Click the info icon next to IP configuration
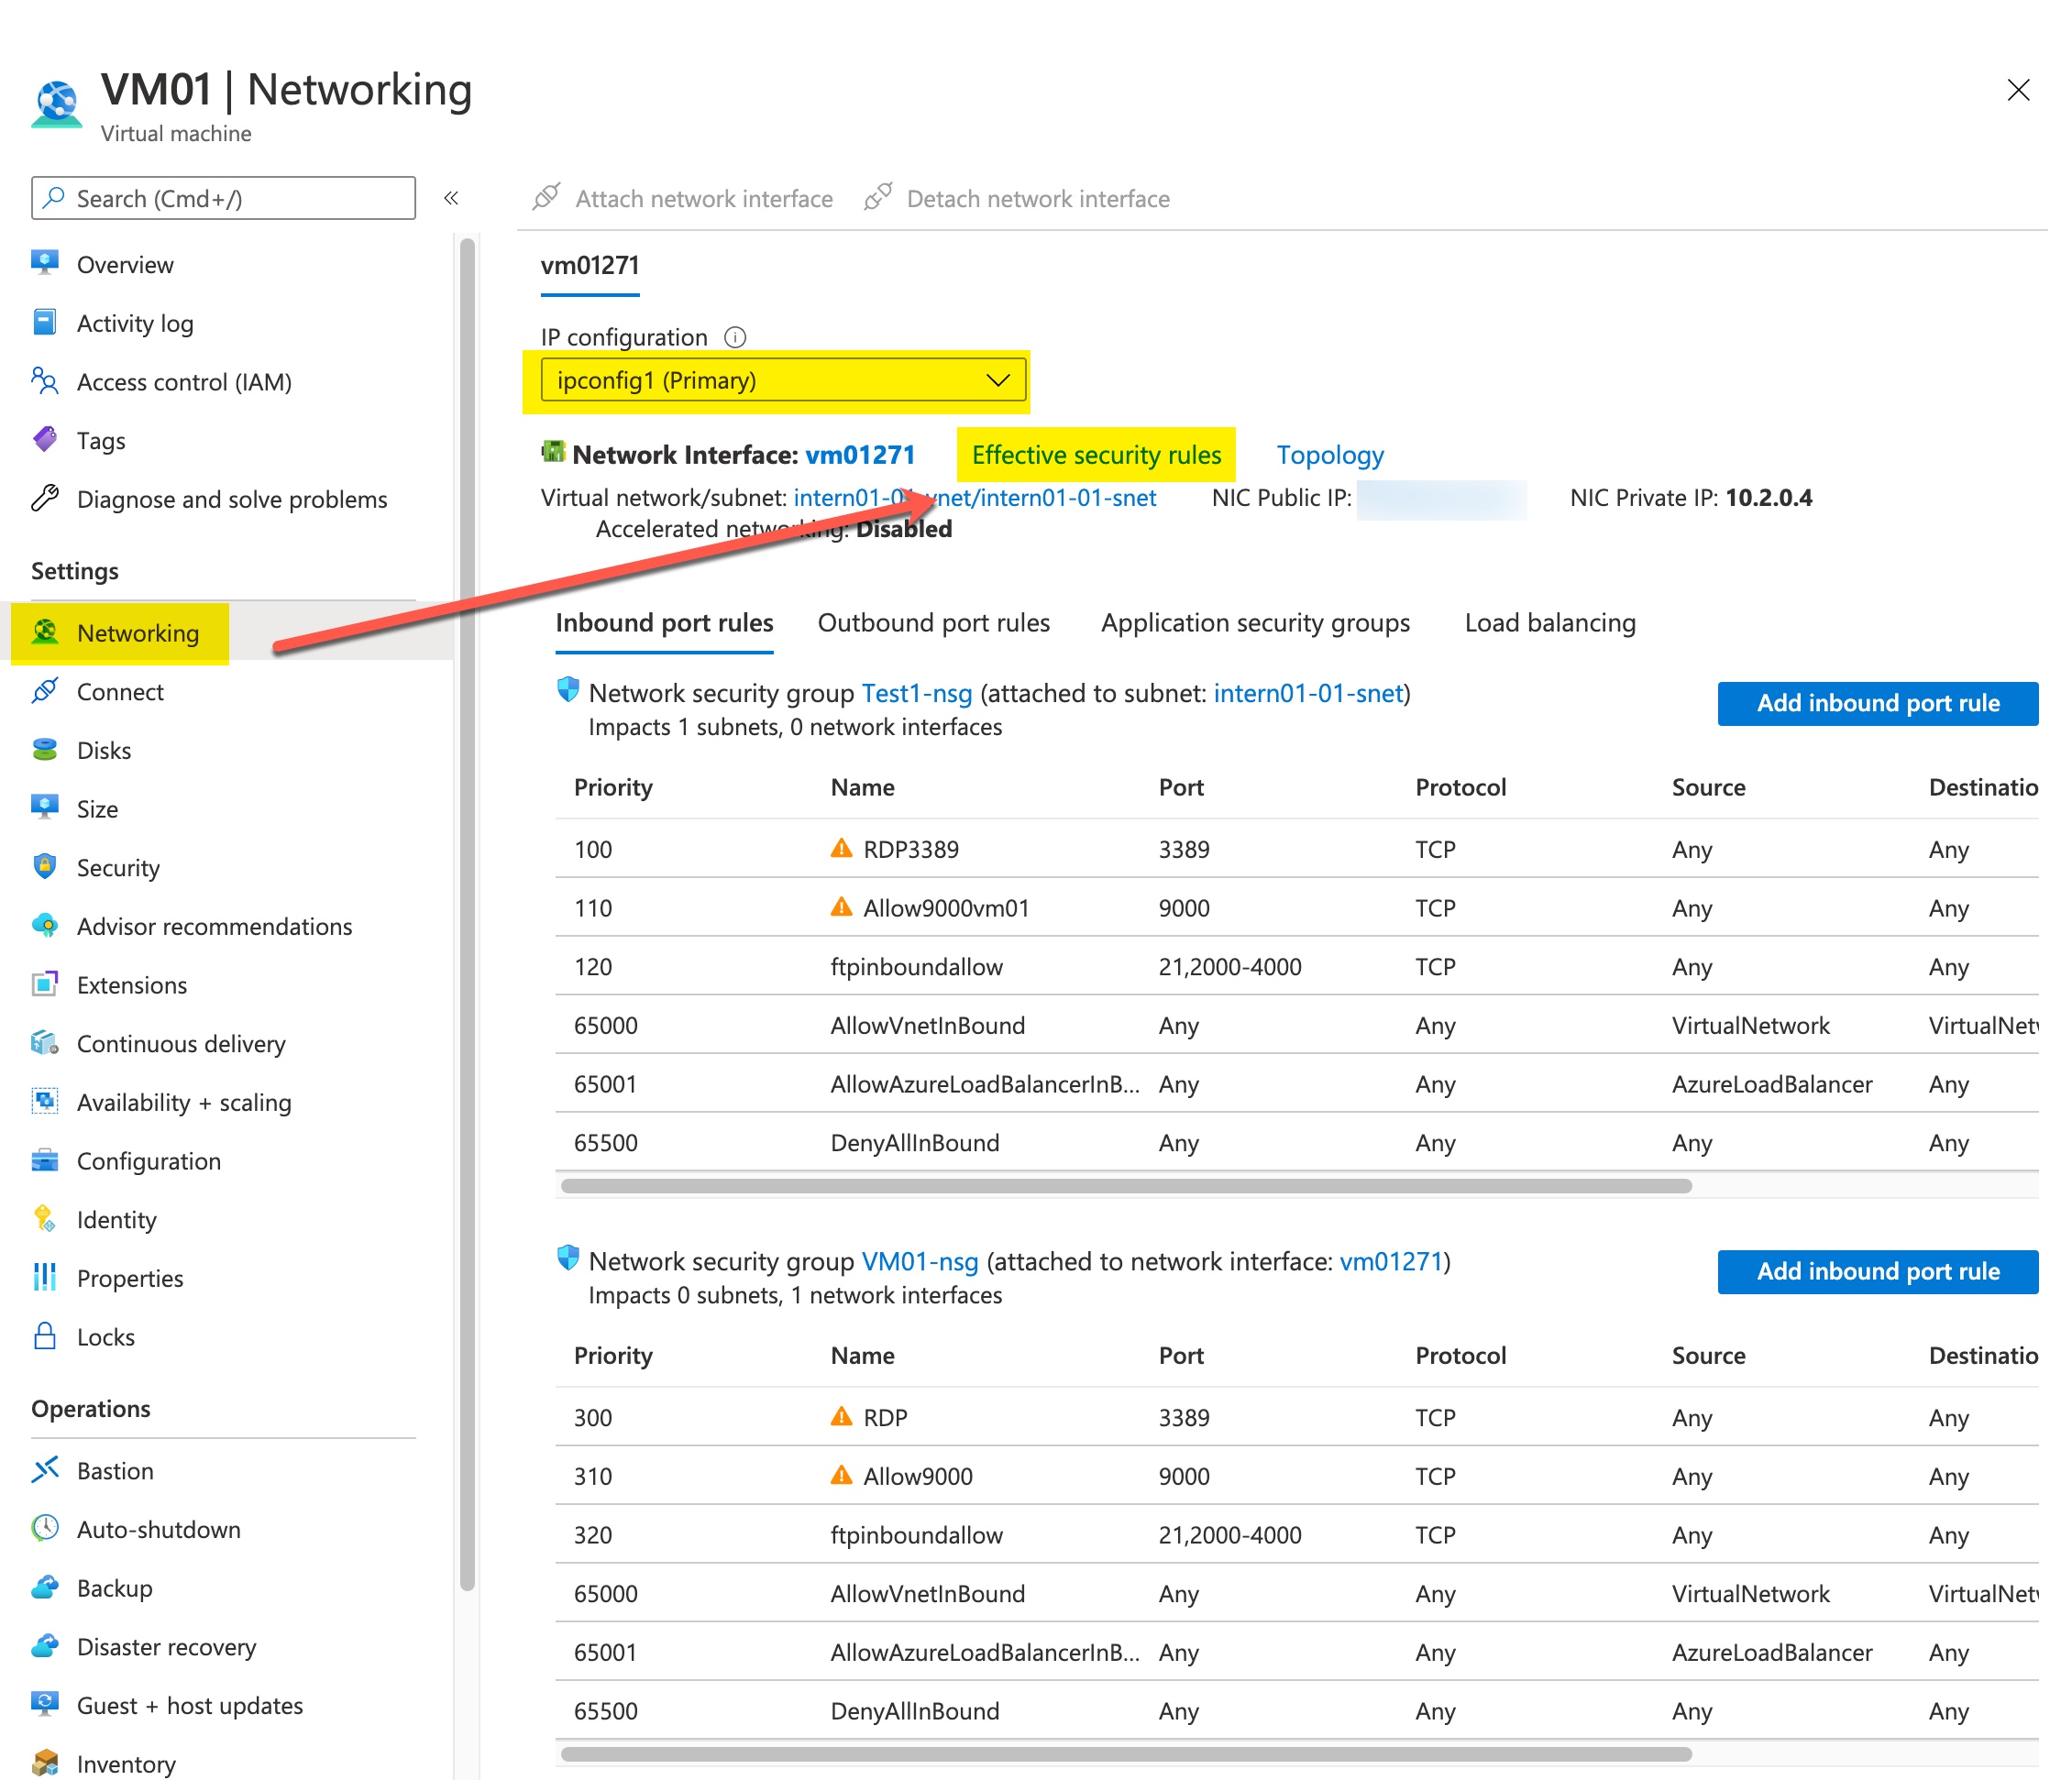 pyautogui.click(x=735, y=337)
